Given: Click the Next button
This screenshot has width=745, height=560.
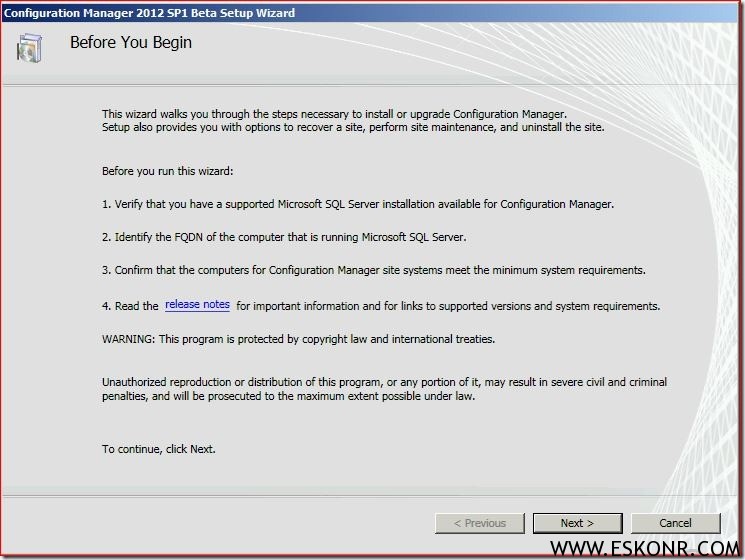Looking at the screenshot, I should pyautogui.click(x=577, y=523).
